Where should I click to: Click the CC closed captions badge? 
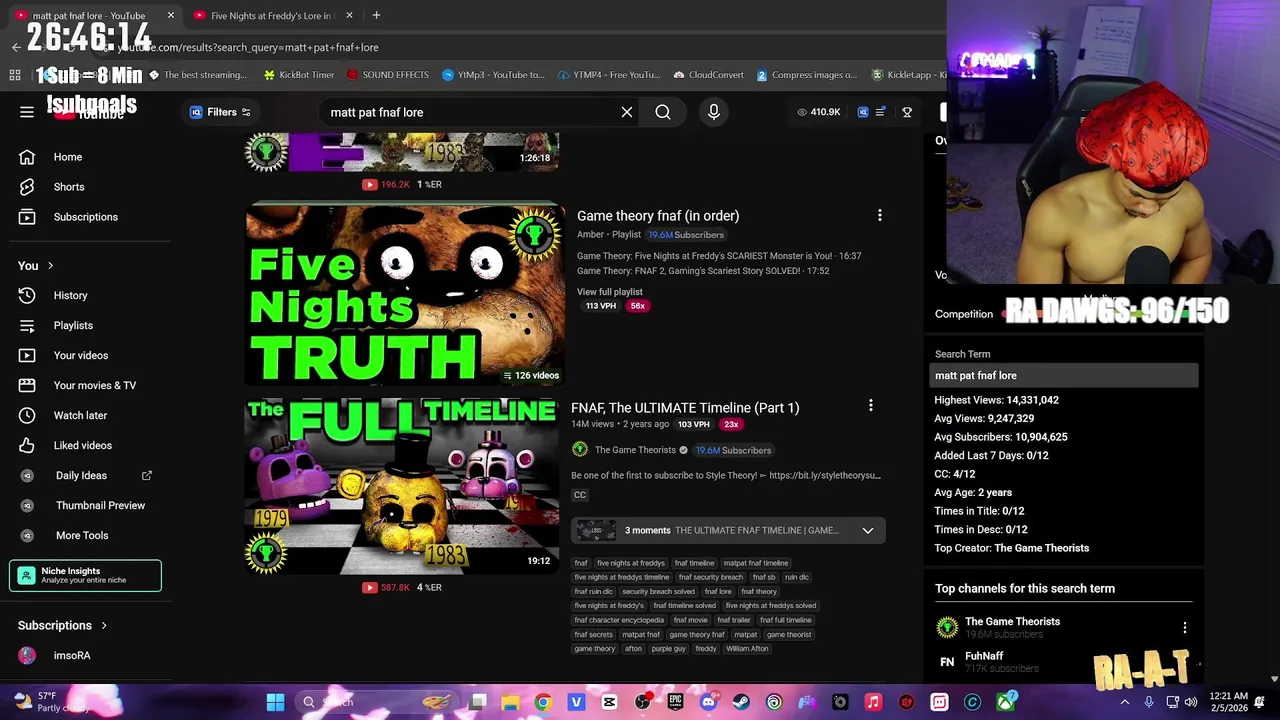(580, 495)
